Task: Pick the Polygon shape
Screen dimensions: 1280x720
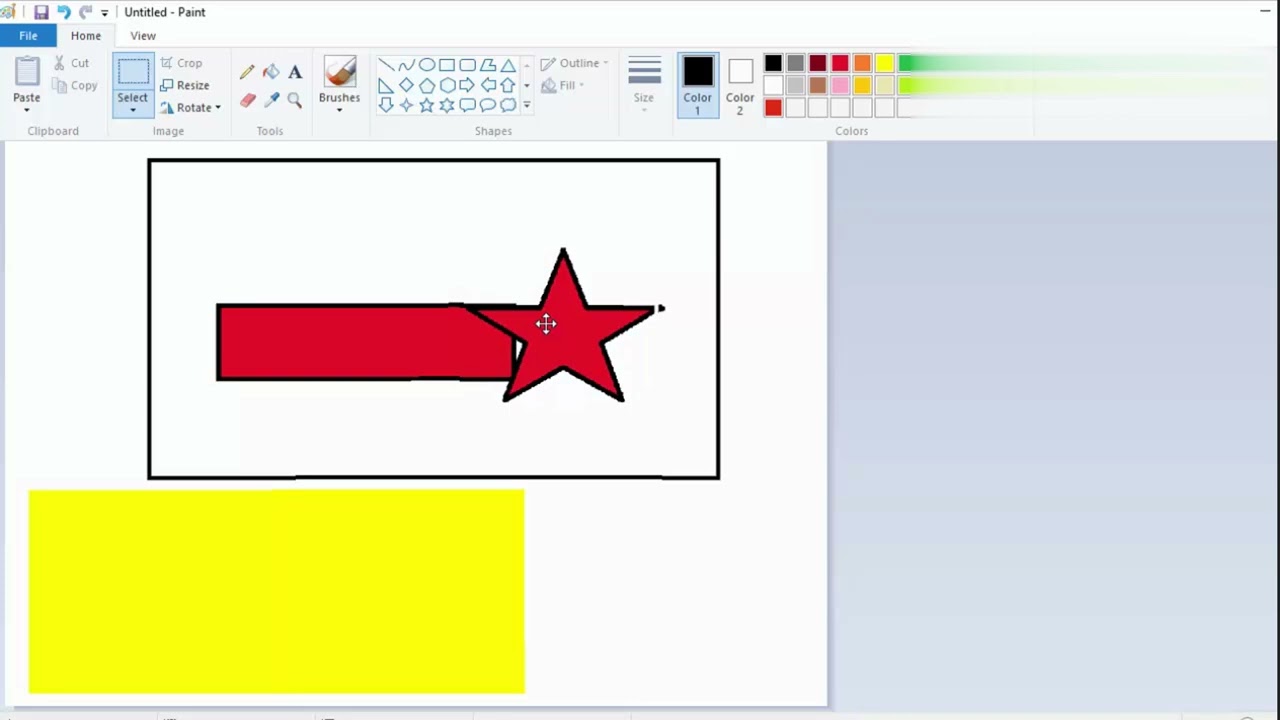Action: tap(488, 65)
